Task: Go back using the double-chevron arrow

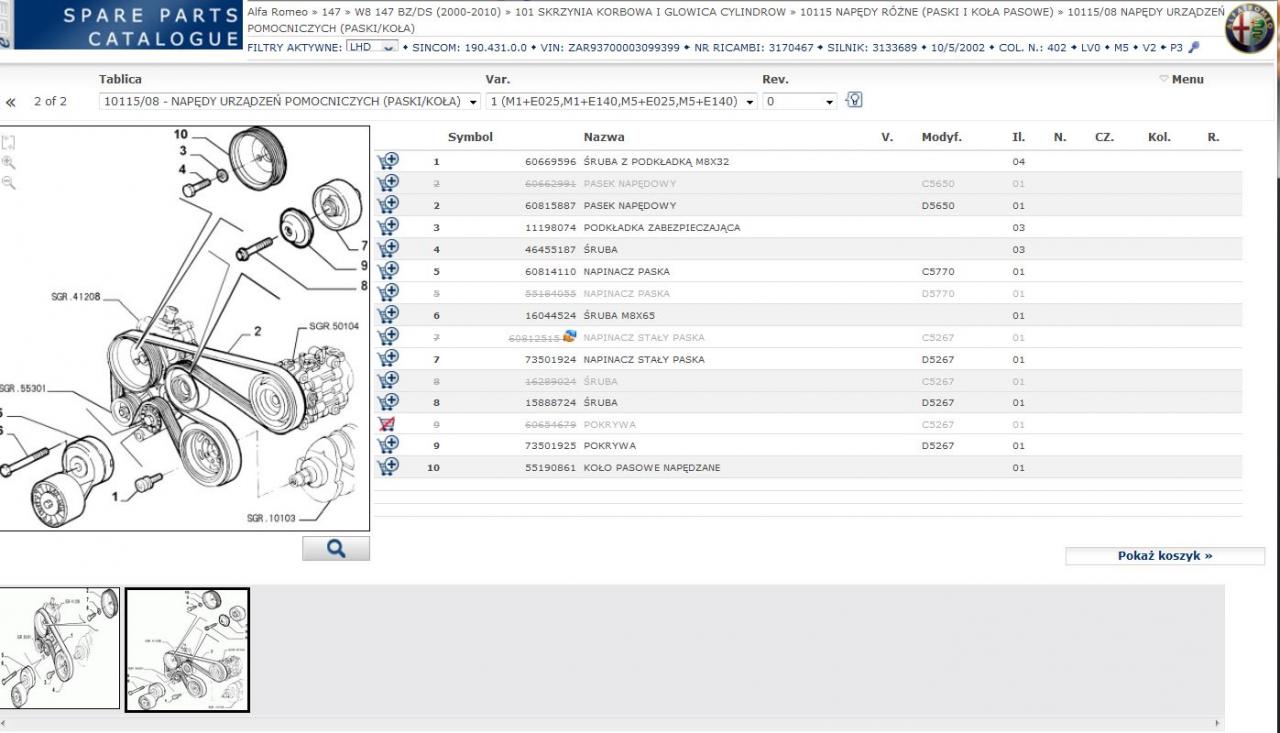Action: tap(10, 102)
